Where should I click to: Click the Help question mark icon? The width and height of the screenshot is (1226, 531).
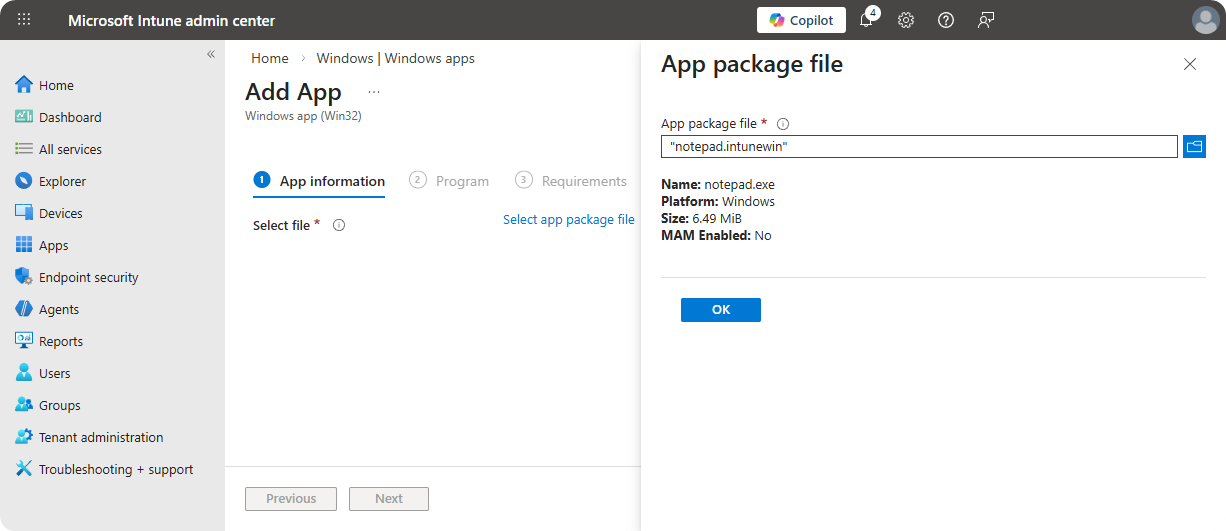tap(946, 20)
